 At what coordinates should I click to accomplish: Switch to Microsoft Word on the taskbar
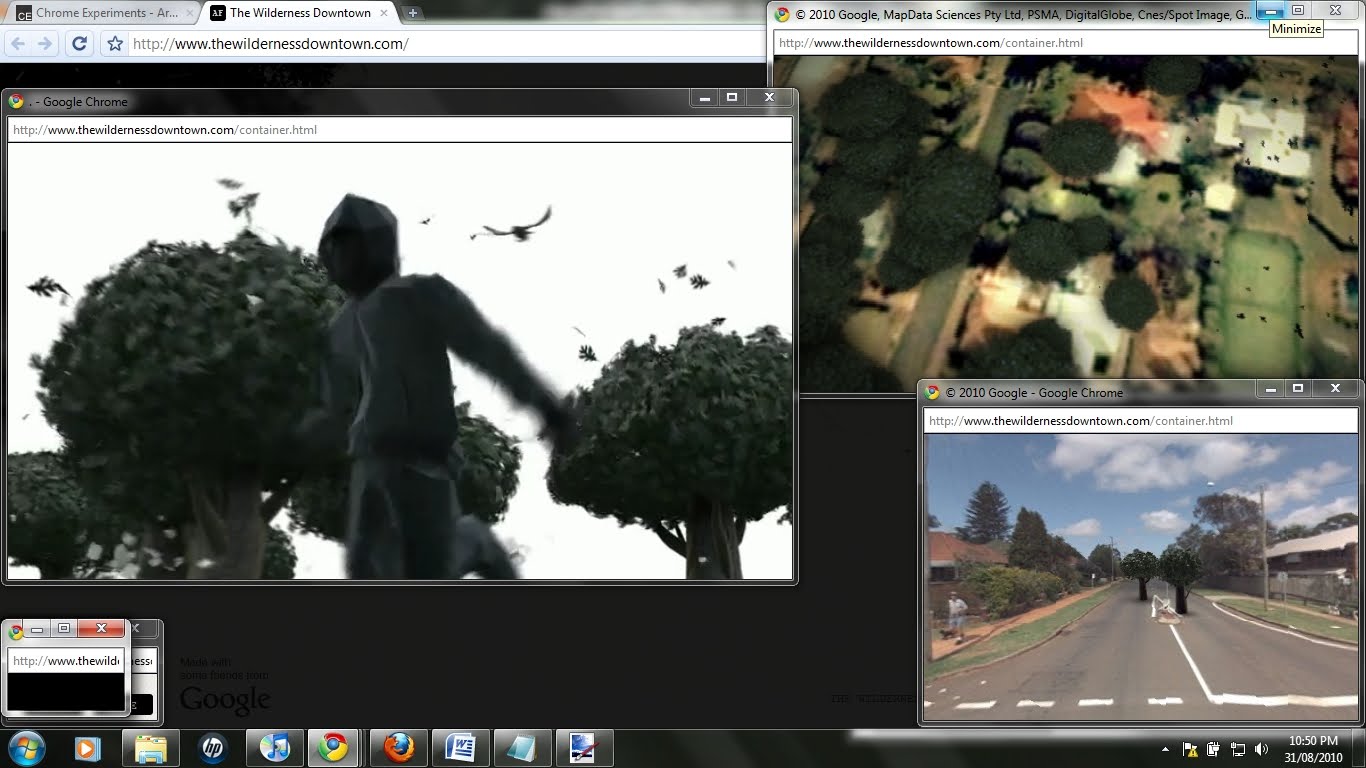point(461,748)
